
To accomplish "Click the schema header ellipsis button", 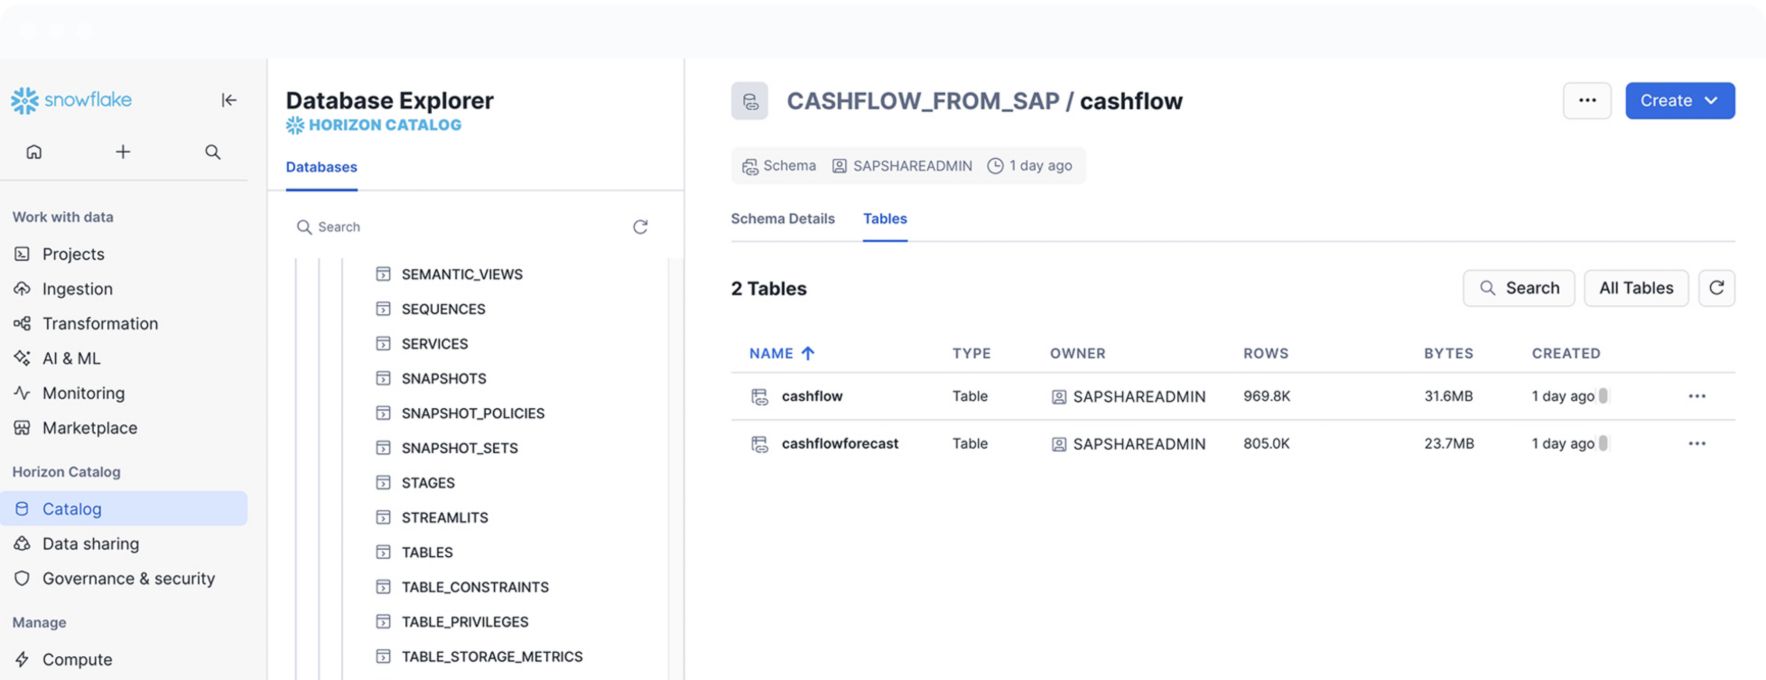I will click(x=1587, y=101).
